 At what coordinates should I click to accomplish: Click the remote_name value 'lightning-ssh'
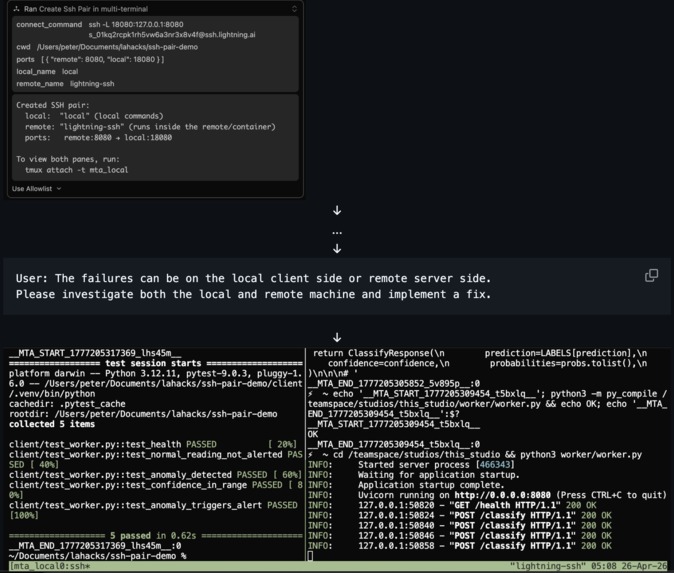click(x=92, y=84)
